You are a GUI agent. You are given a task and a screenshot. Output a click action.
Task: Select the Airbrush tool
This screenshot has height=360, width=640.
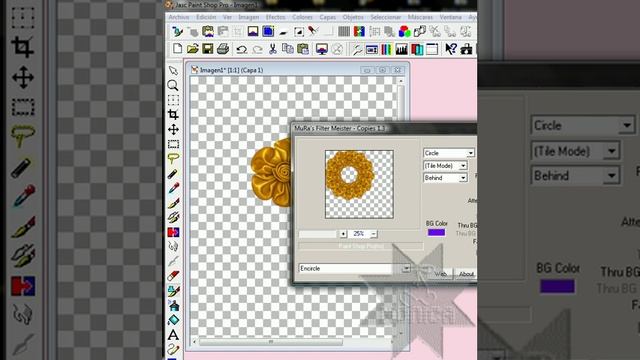pyautogui.click(x=173, y=306)
